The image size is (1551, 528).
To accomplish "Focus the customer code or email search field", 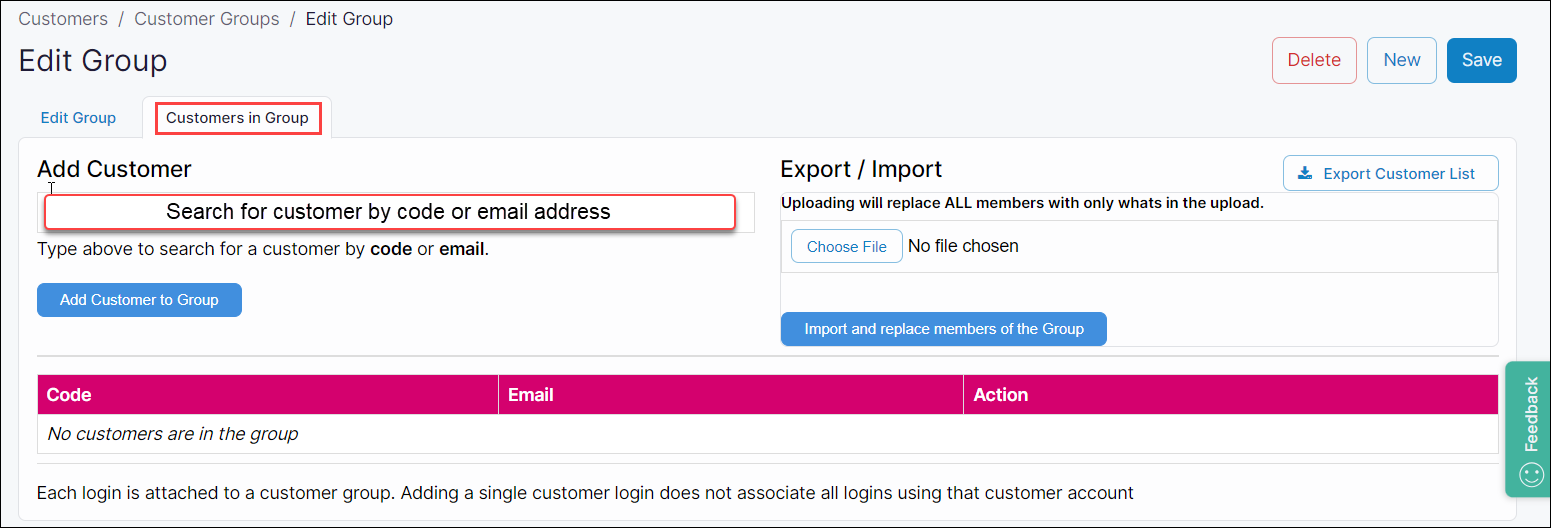I will pos(390,212).
